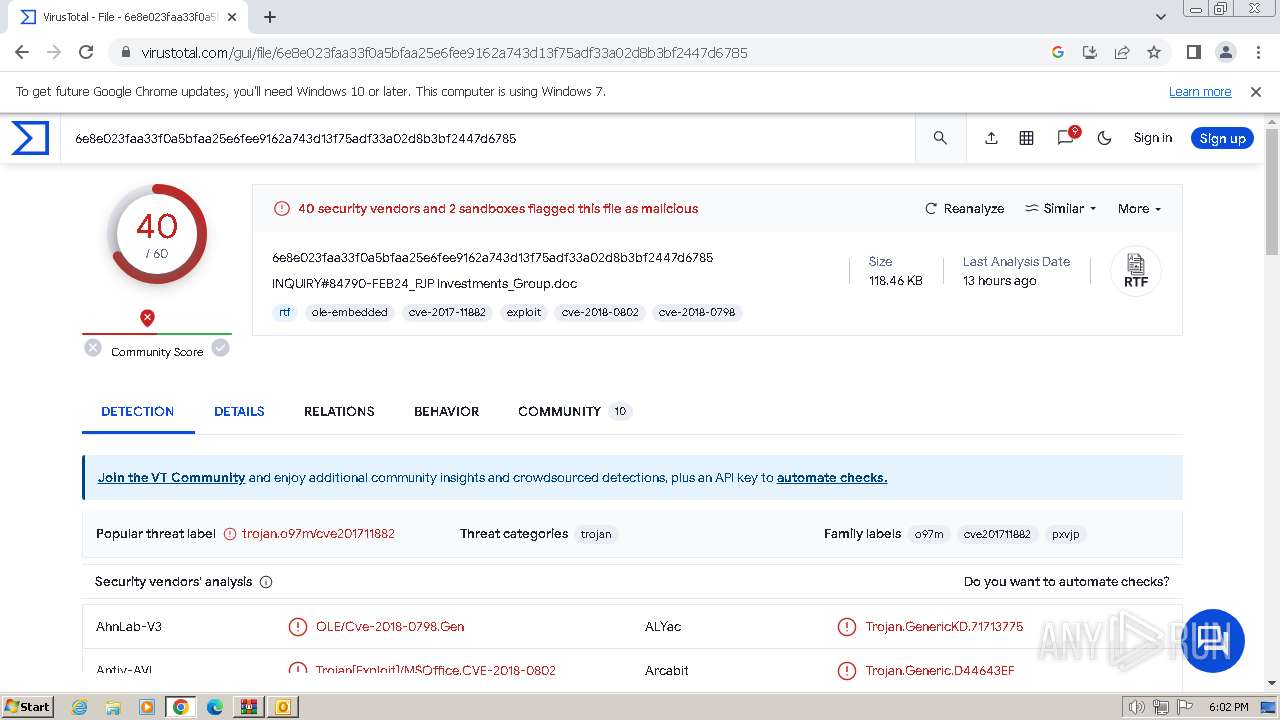Vote malicious with community score X

[x=93, y=348]
